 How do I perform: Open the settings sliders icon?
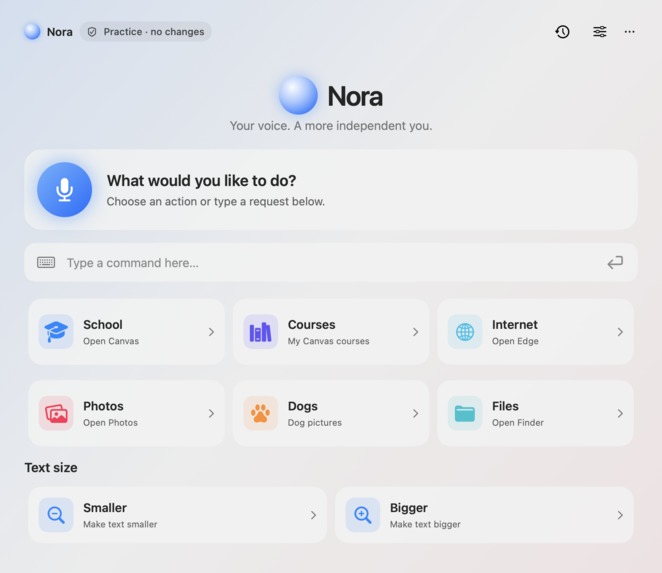click(x=600, y=32)
